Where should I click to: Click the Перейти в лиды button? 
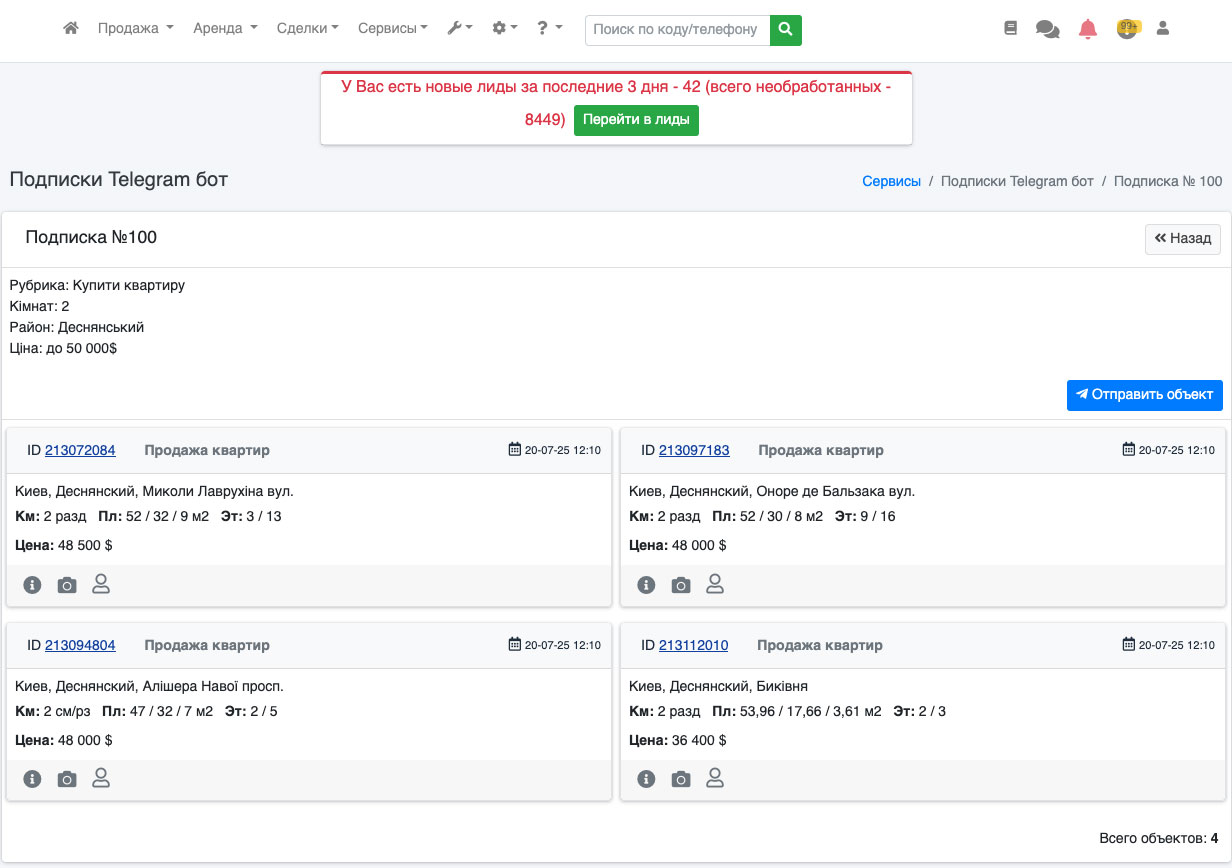pyautogui.click(x=636, y=120)
